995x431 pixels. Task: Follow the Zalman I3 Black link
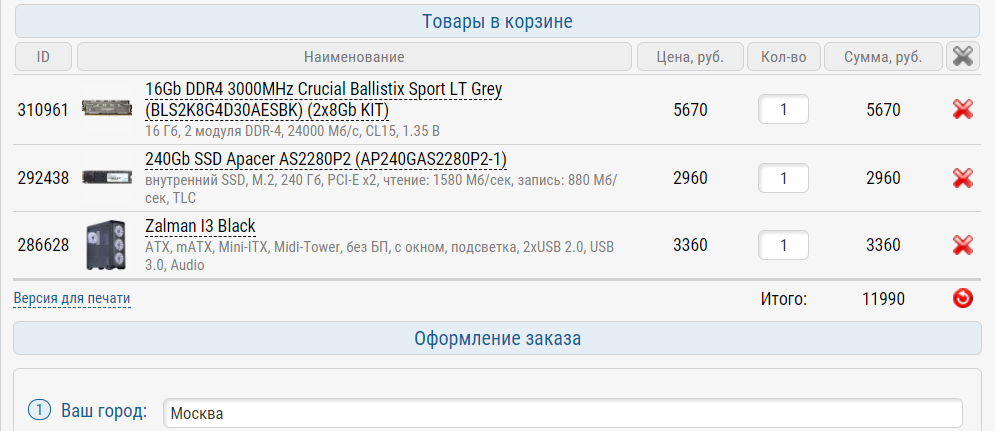(x=200, y=226)
